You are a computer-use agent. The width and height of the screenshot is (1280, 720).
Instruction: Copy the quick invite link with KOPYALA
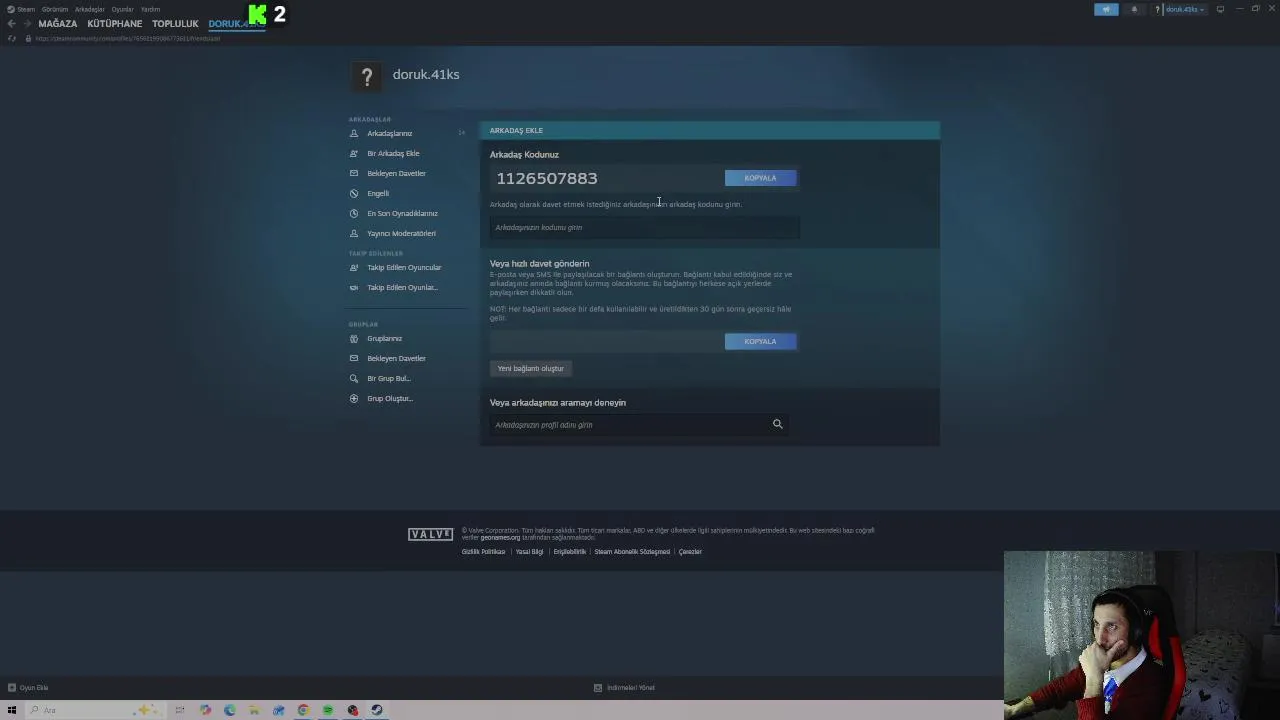(760, 341)
